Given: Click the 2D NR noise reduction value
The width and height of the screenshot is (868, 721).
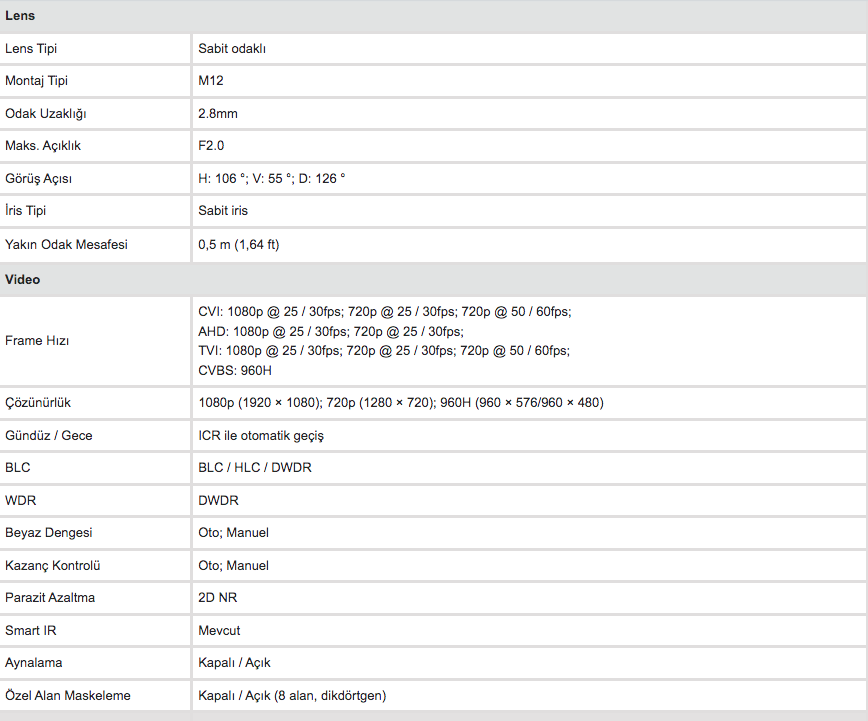Looking at the screenshot, I should 218,598.
